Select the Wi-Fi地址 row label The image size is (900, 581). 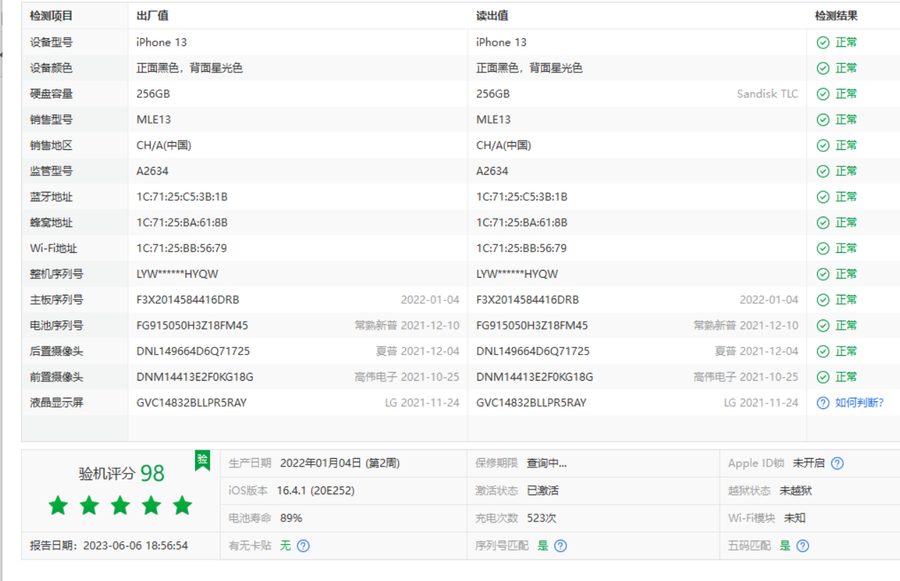[53, 248]
